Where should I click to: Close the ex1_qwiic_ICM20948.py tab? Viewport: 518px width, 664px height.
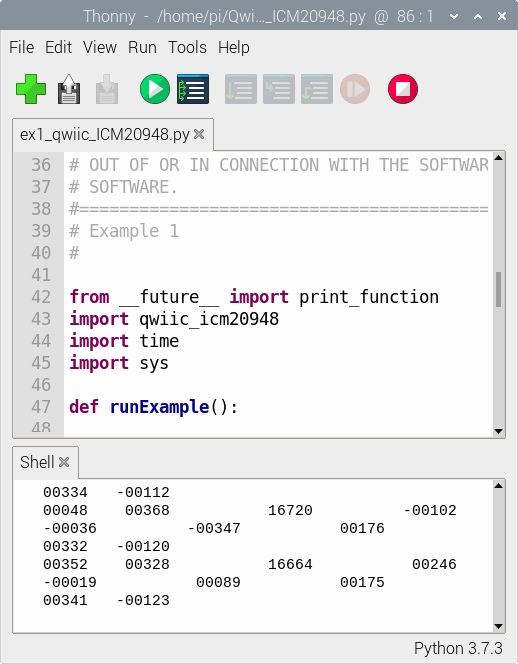tap(199, 134)
